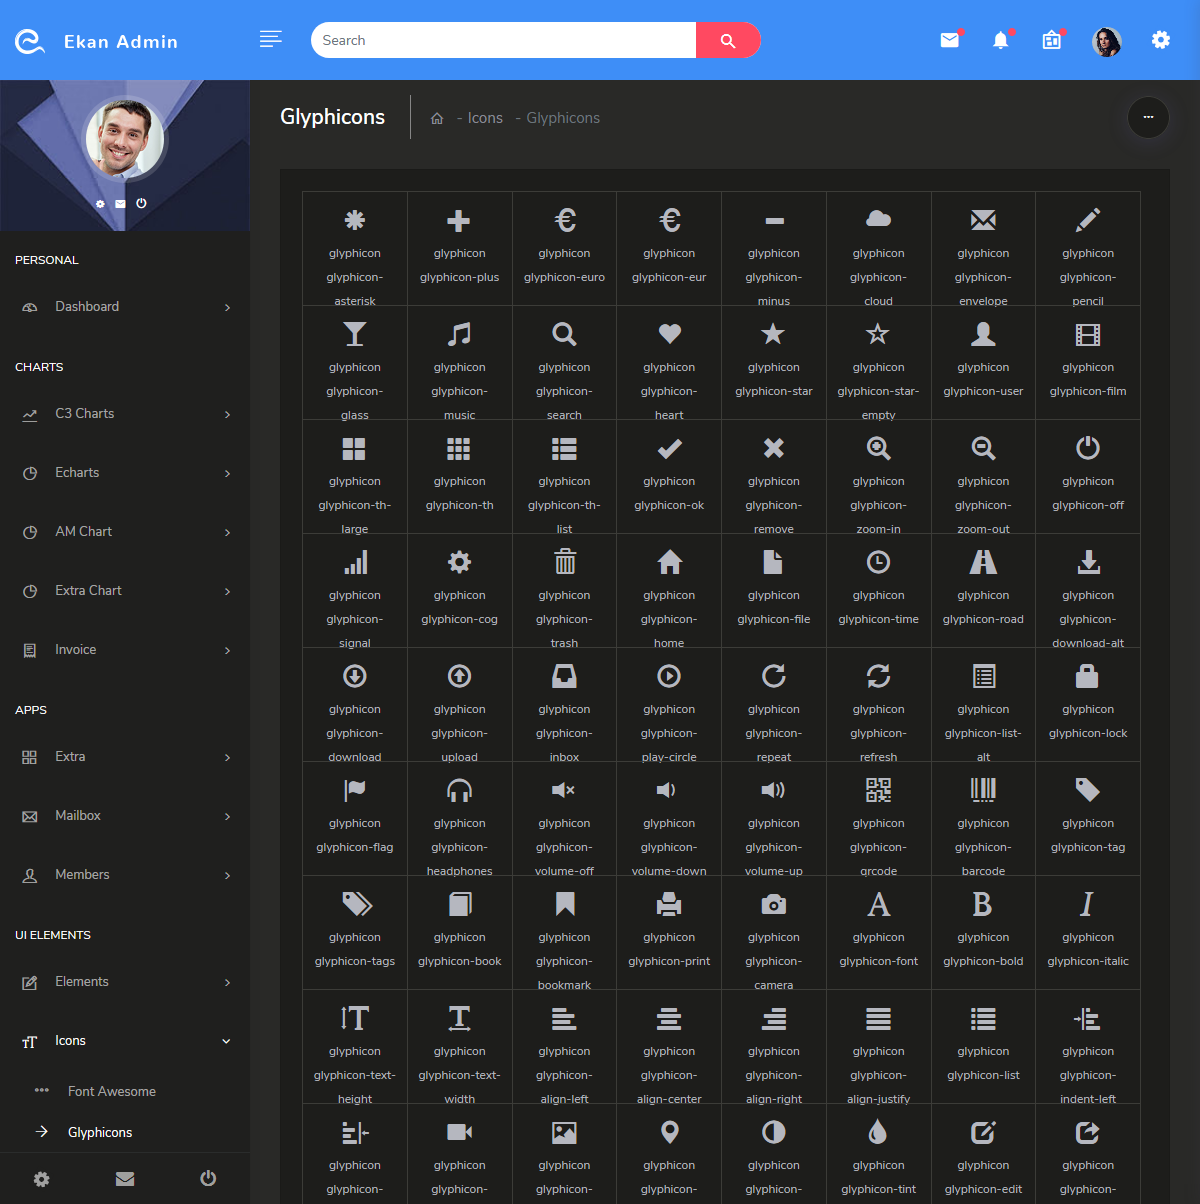Select the glyphicon-home icon
This screenshot has height=1204, width=1200.
click(669, 562)
